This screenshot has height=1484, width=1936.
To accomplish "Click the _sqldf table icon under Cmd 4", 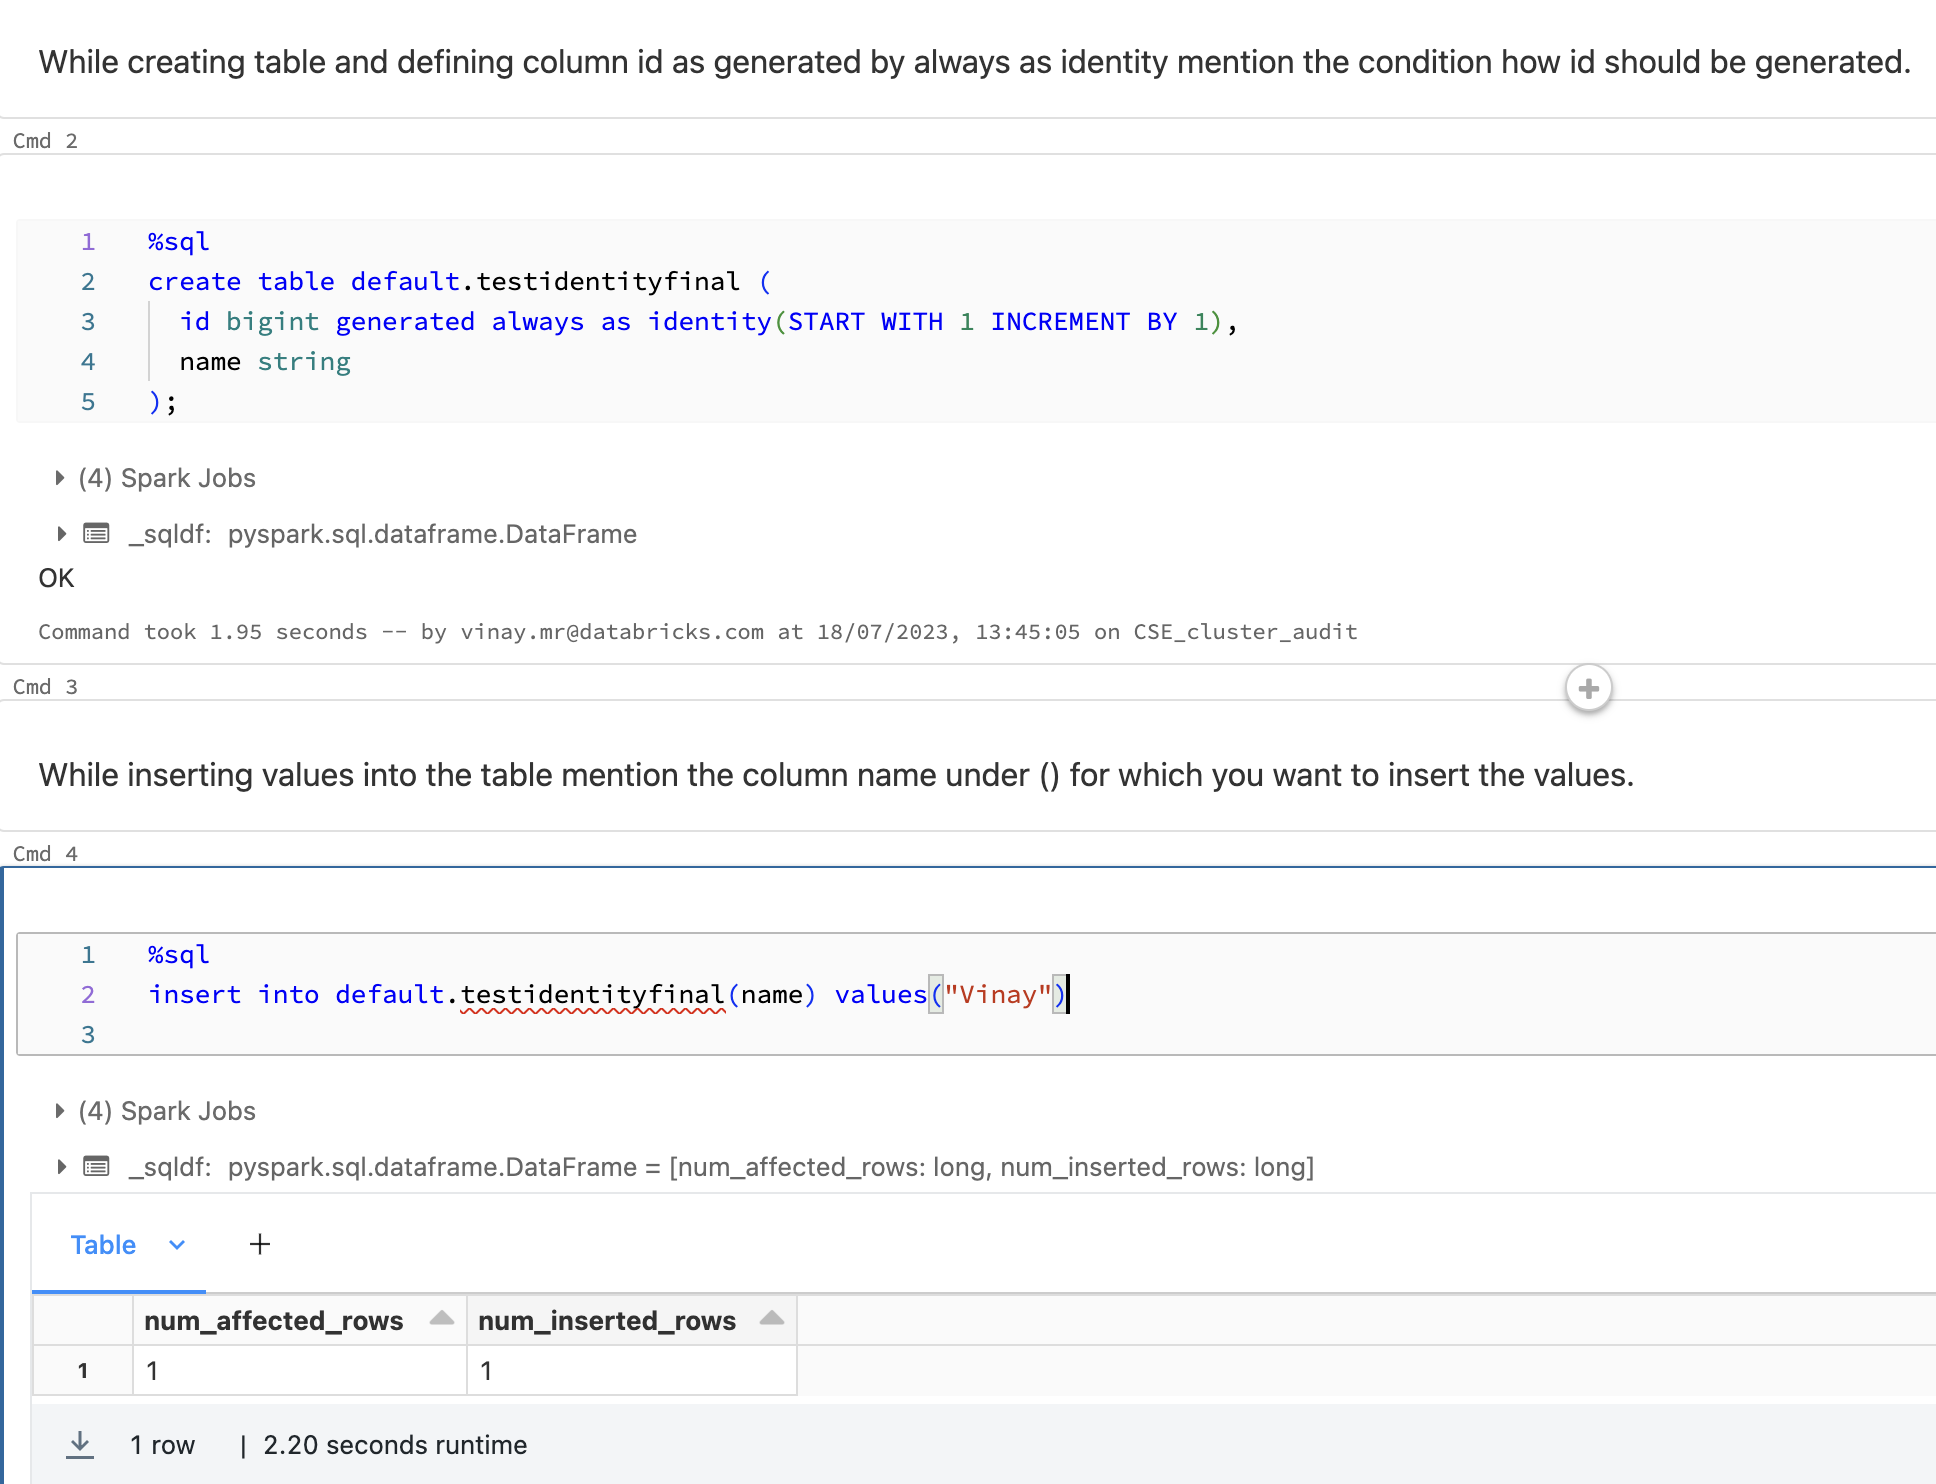I will point(96,1166).
